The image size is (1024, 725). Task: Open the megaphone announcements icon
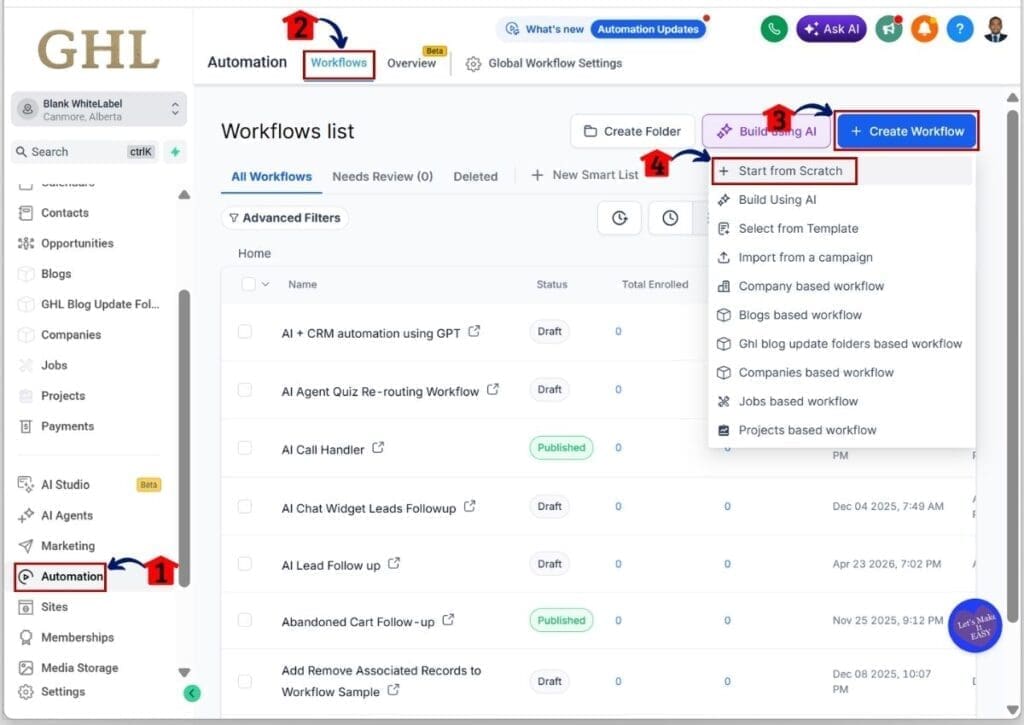coord(889,29)
